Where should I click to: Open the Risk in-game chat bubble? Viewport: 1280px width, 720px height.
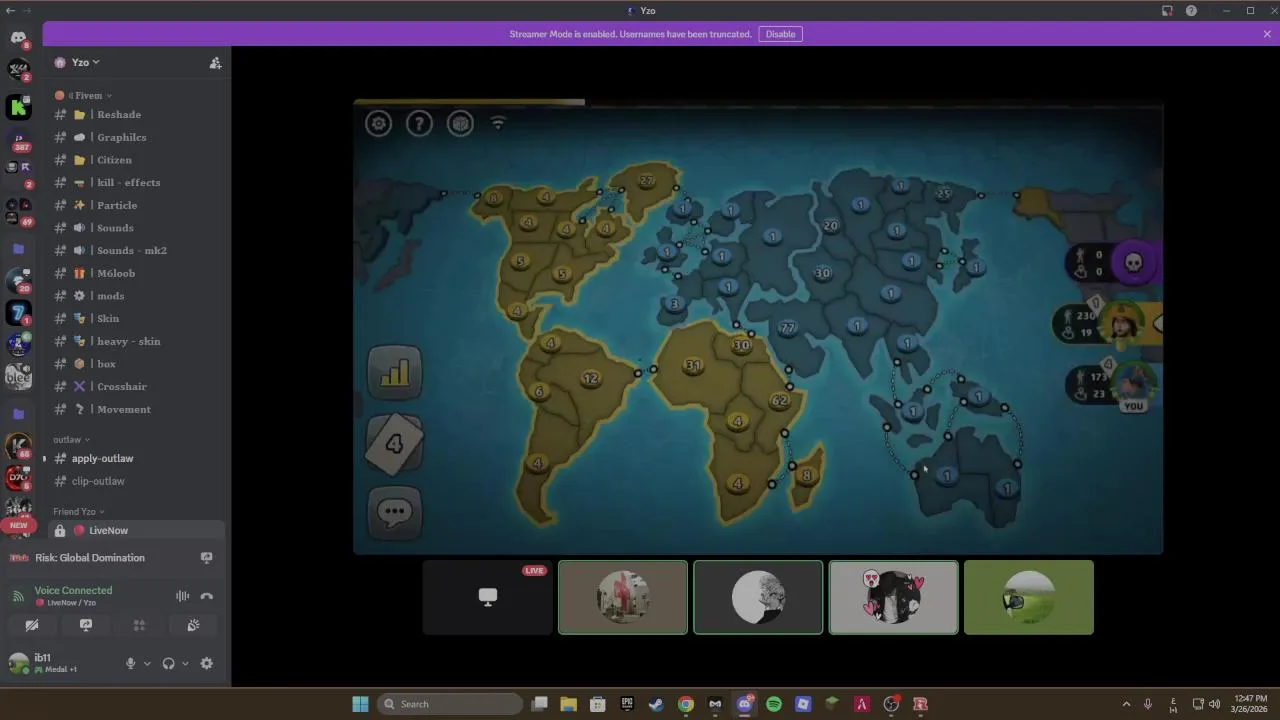[x=395, y=513]
